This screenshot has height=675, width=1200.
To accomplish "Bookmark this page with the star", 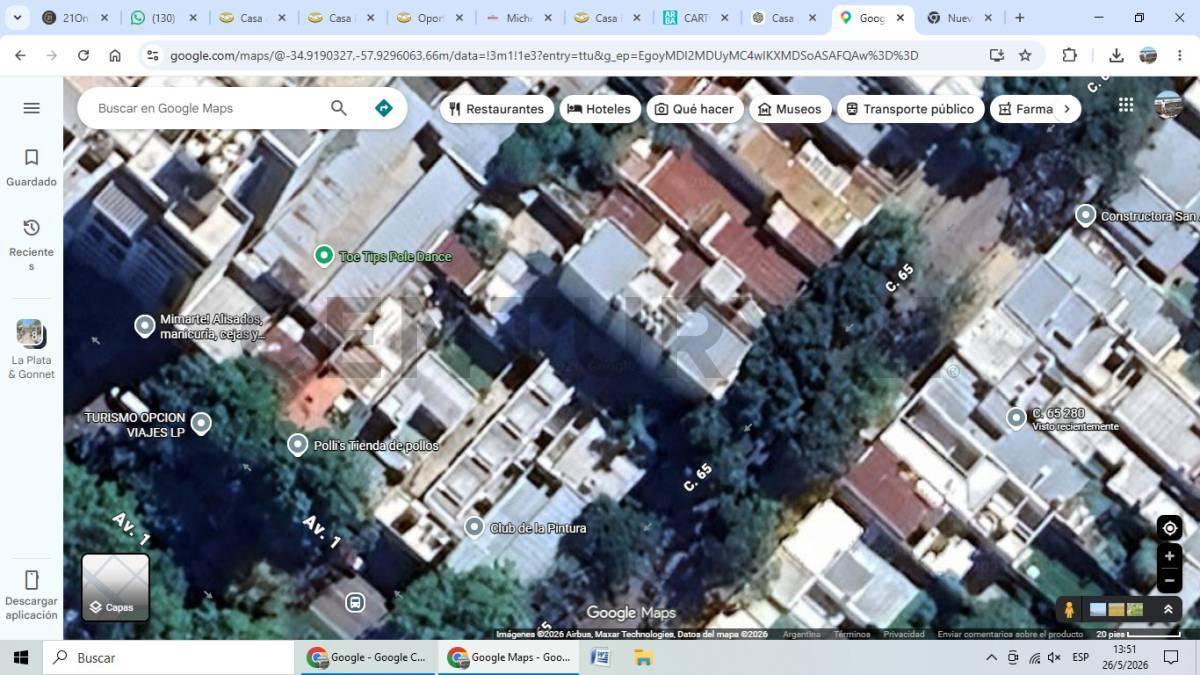I will [1025, 55].
